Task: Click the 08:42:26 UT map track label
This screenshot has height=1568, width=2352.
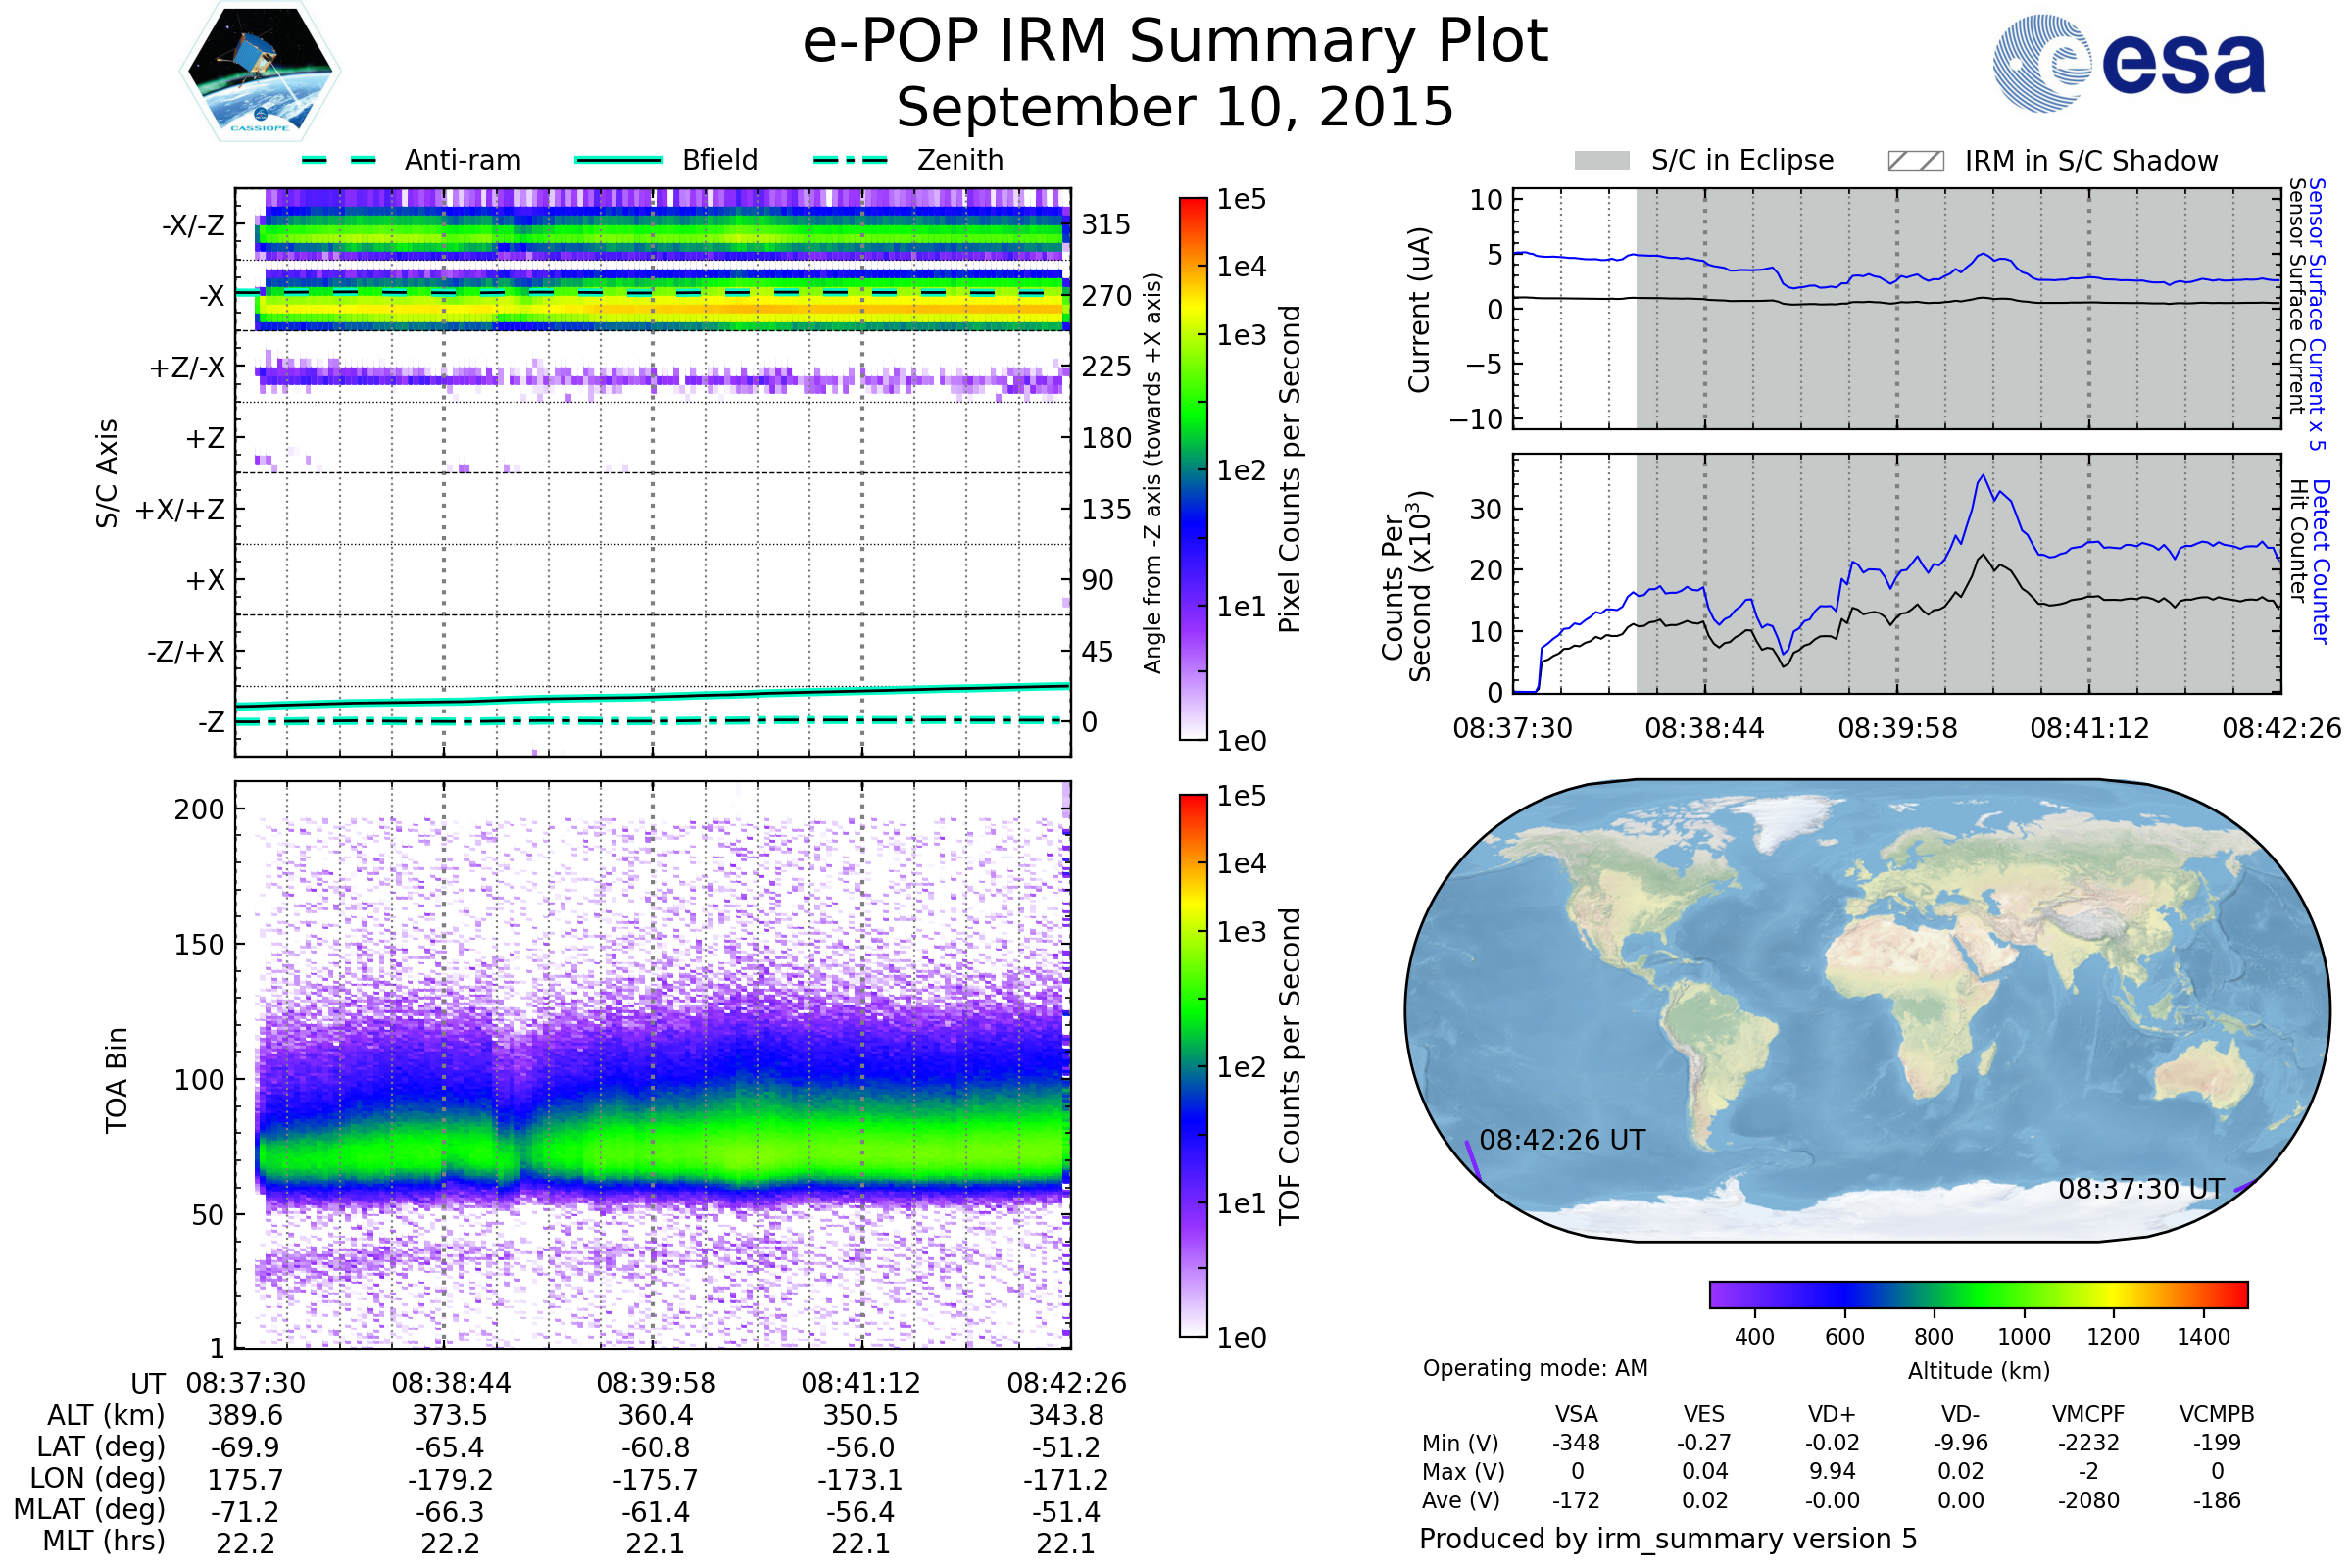Action: pyautogui.click(x=1561, y=1140)
